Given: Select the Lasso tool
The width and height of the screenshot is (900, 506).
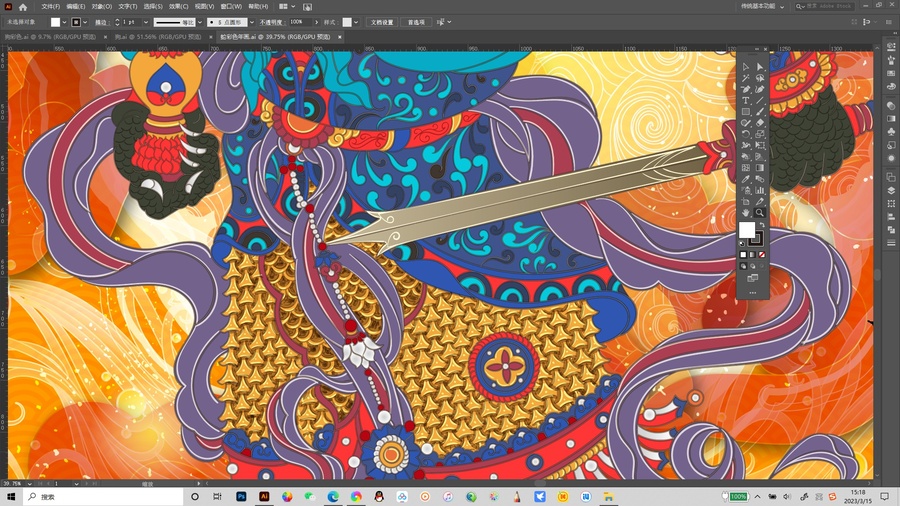Looking at the screenshot, I should tap(760, 78).
